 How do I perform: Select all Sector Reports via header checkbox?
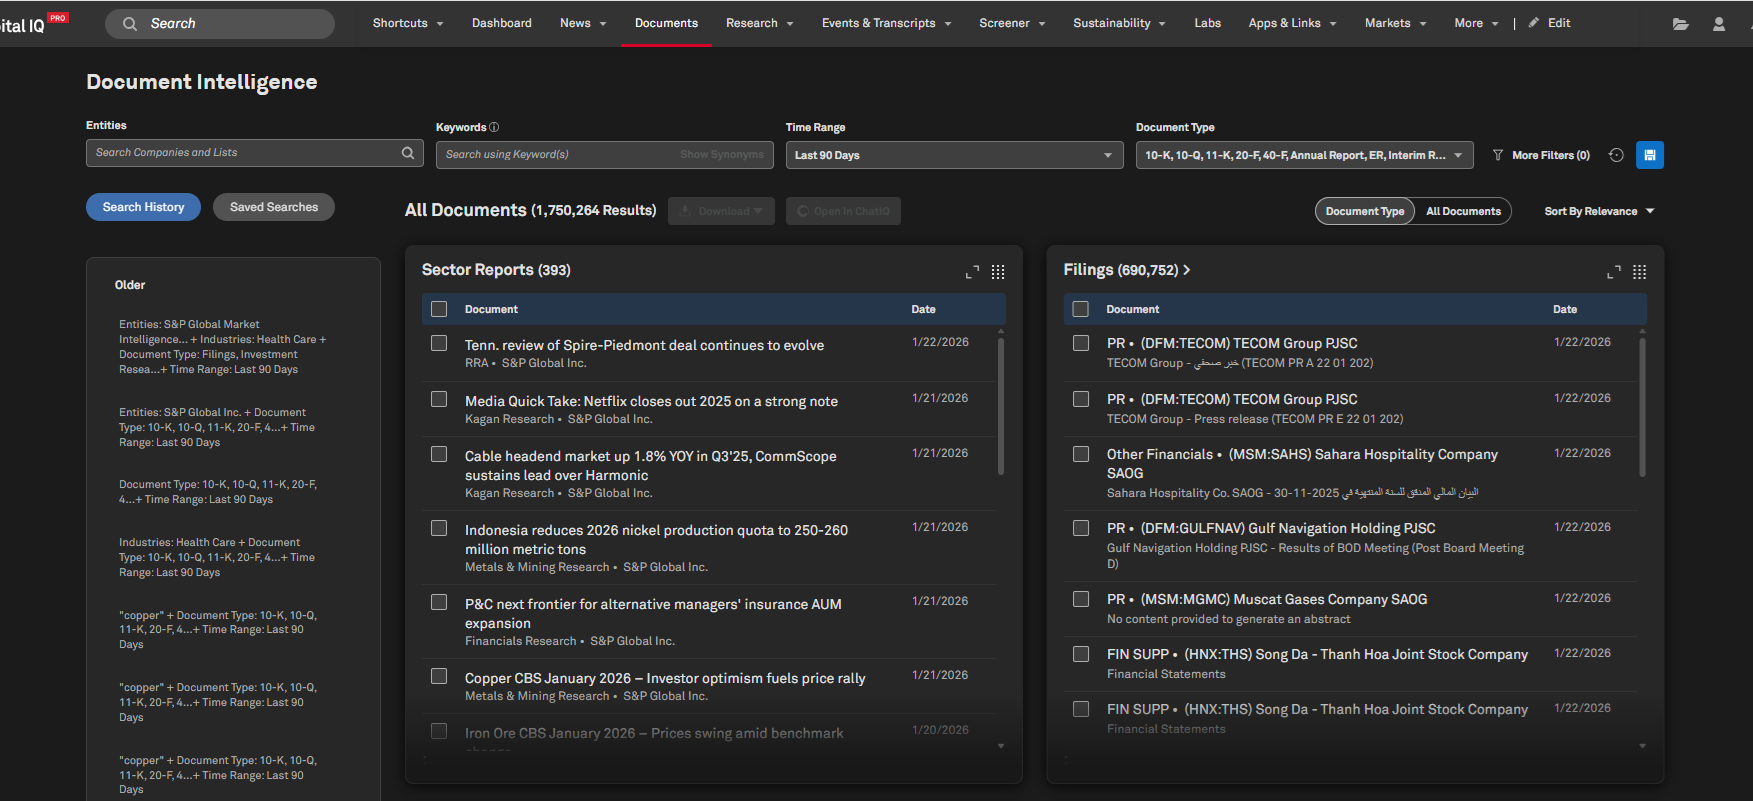[x=439, y=309]
